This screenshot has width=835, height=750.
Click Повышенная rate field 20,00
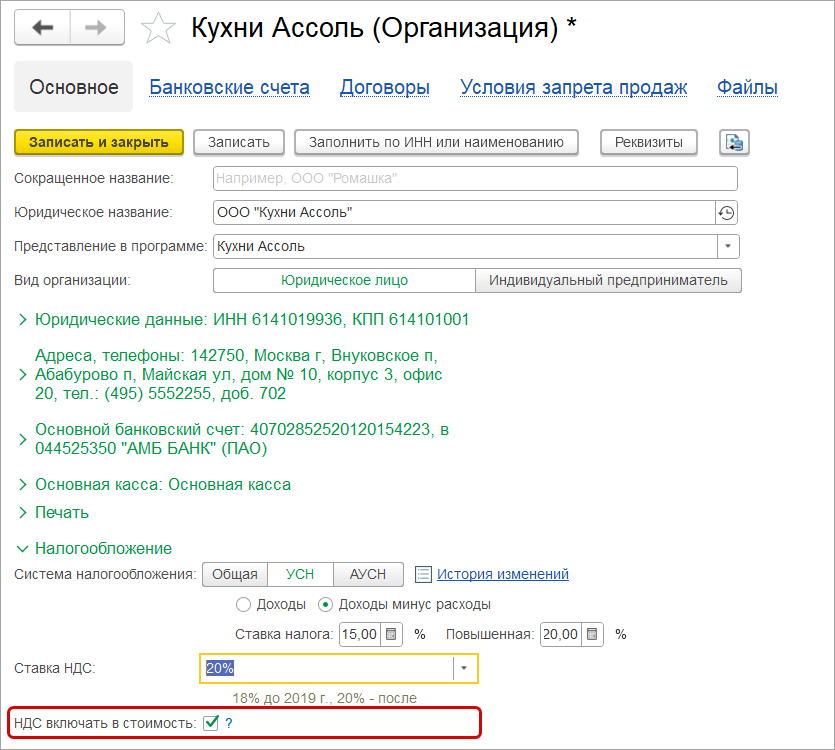(x=561, y=634)
